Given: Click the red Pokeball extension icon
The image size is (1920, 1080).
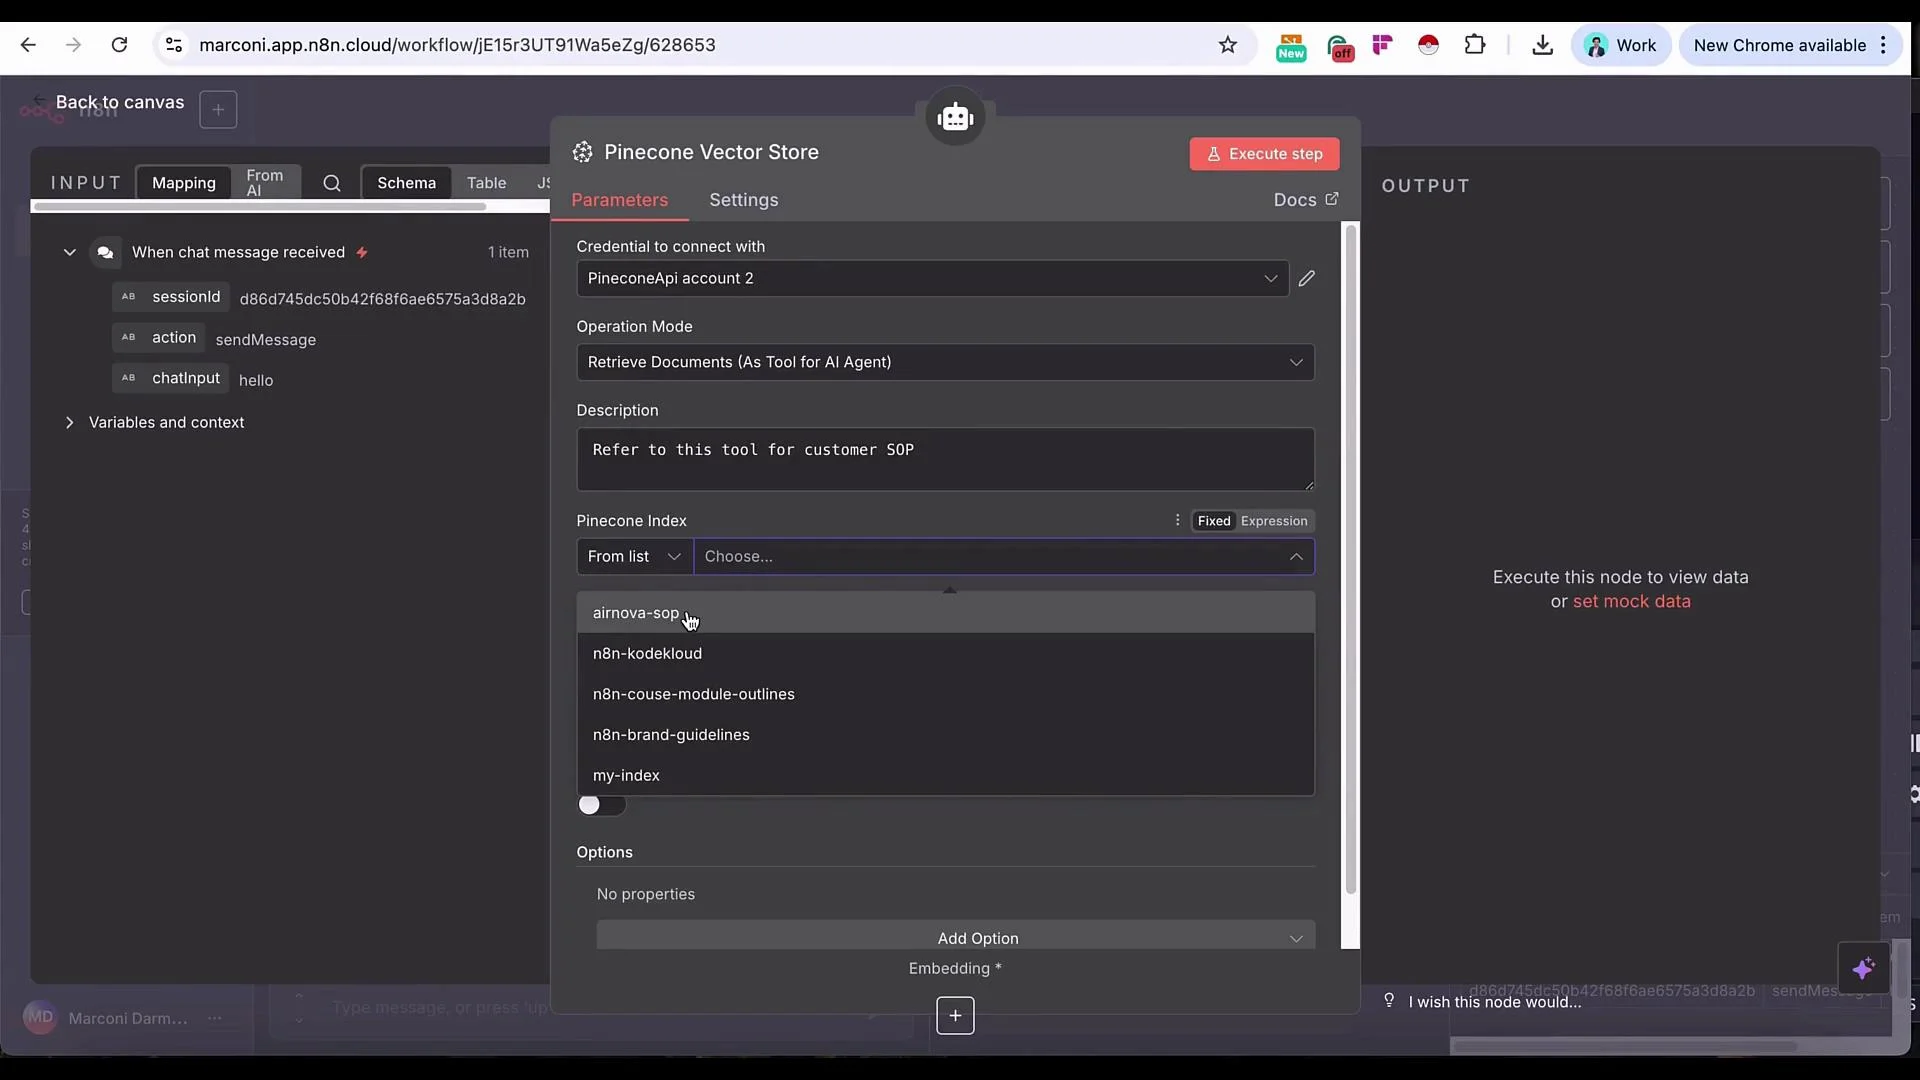Looking at the screenshot, I should (1428, 45).
